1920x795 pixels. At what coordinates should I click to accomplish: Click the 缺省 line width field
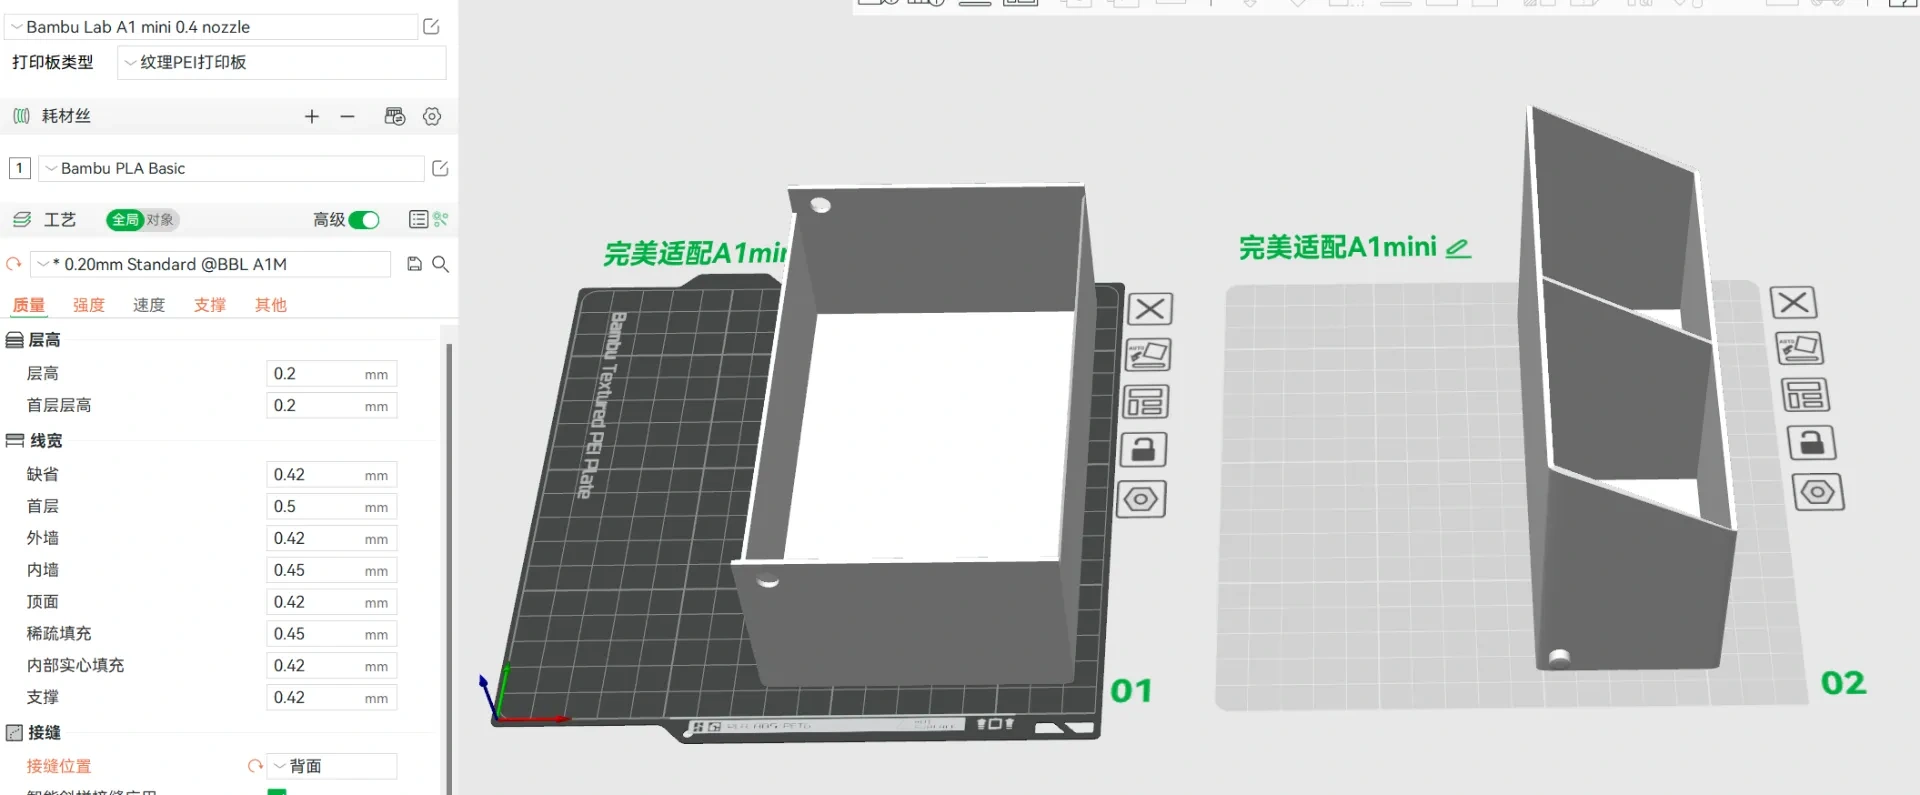point(332,475)
